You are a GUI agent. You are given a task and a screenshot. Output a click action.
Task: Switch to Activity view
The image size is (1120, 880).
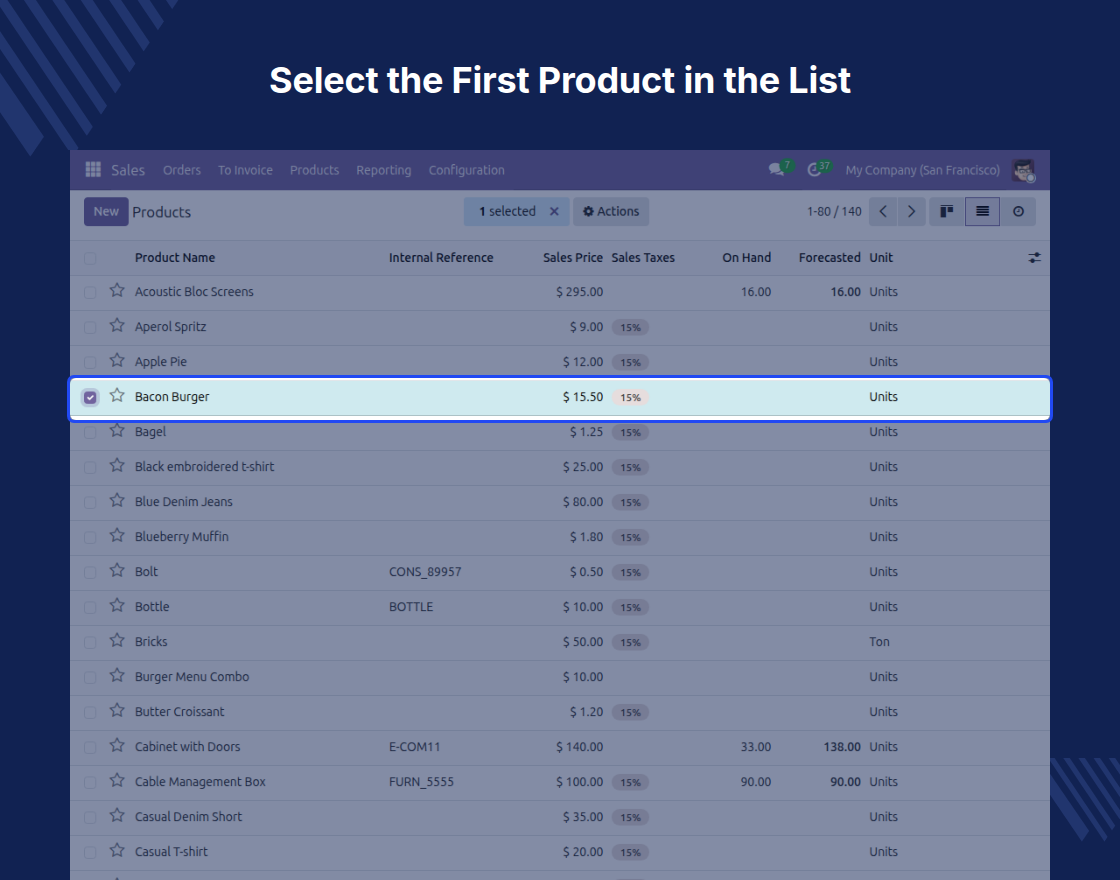[x=1019, y=211]
